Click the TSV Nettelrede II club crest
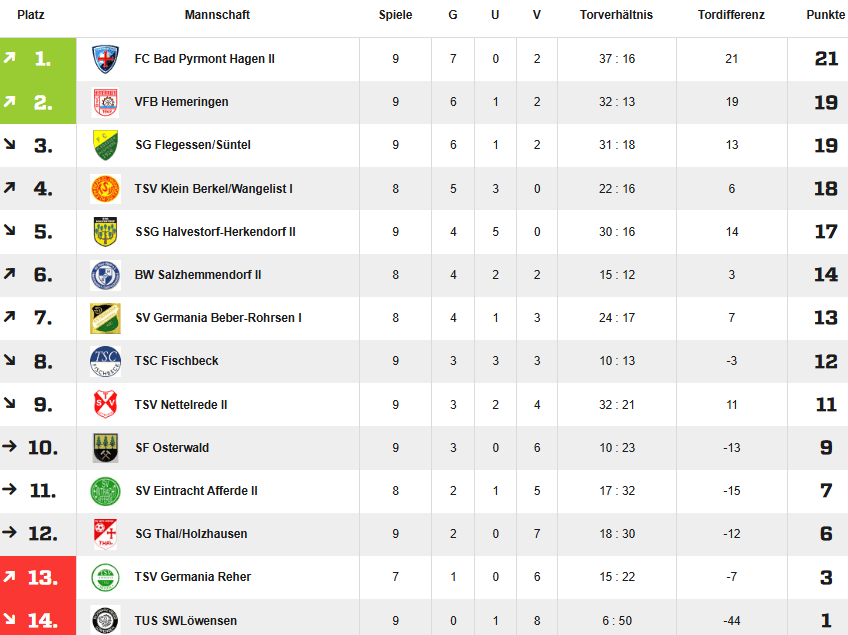 point(105,405)
